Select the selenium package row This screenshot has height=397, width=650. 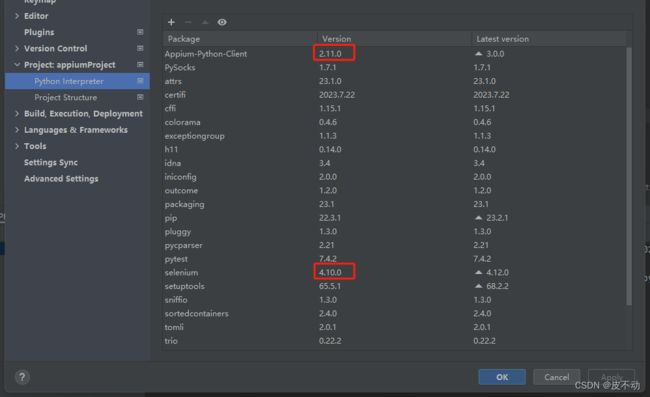(x=394, y=272)
